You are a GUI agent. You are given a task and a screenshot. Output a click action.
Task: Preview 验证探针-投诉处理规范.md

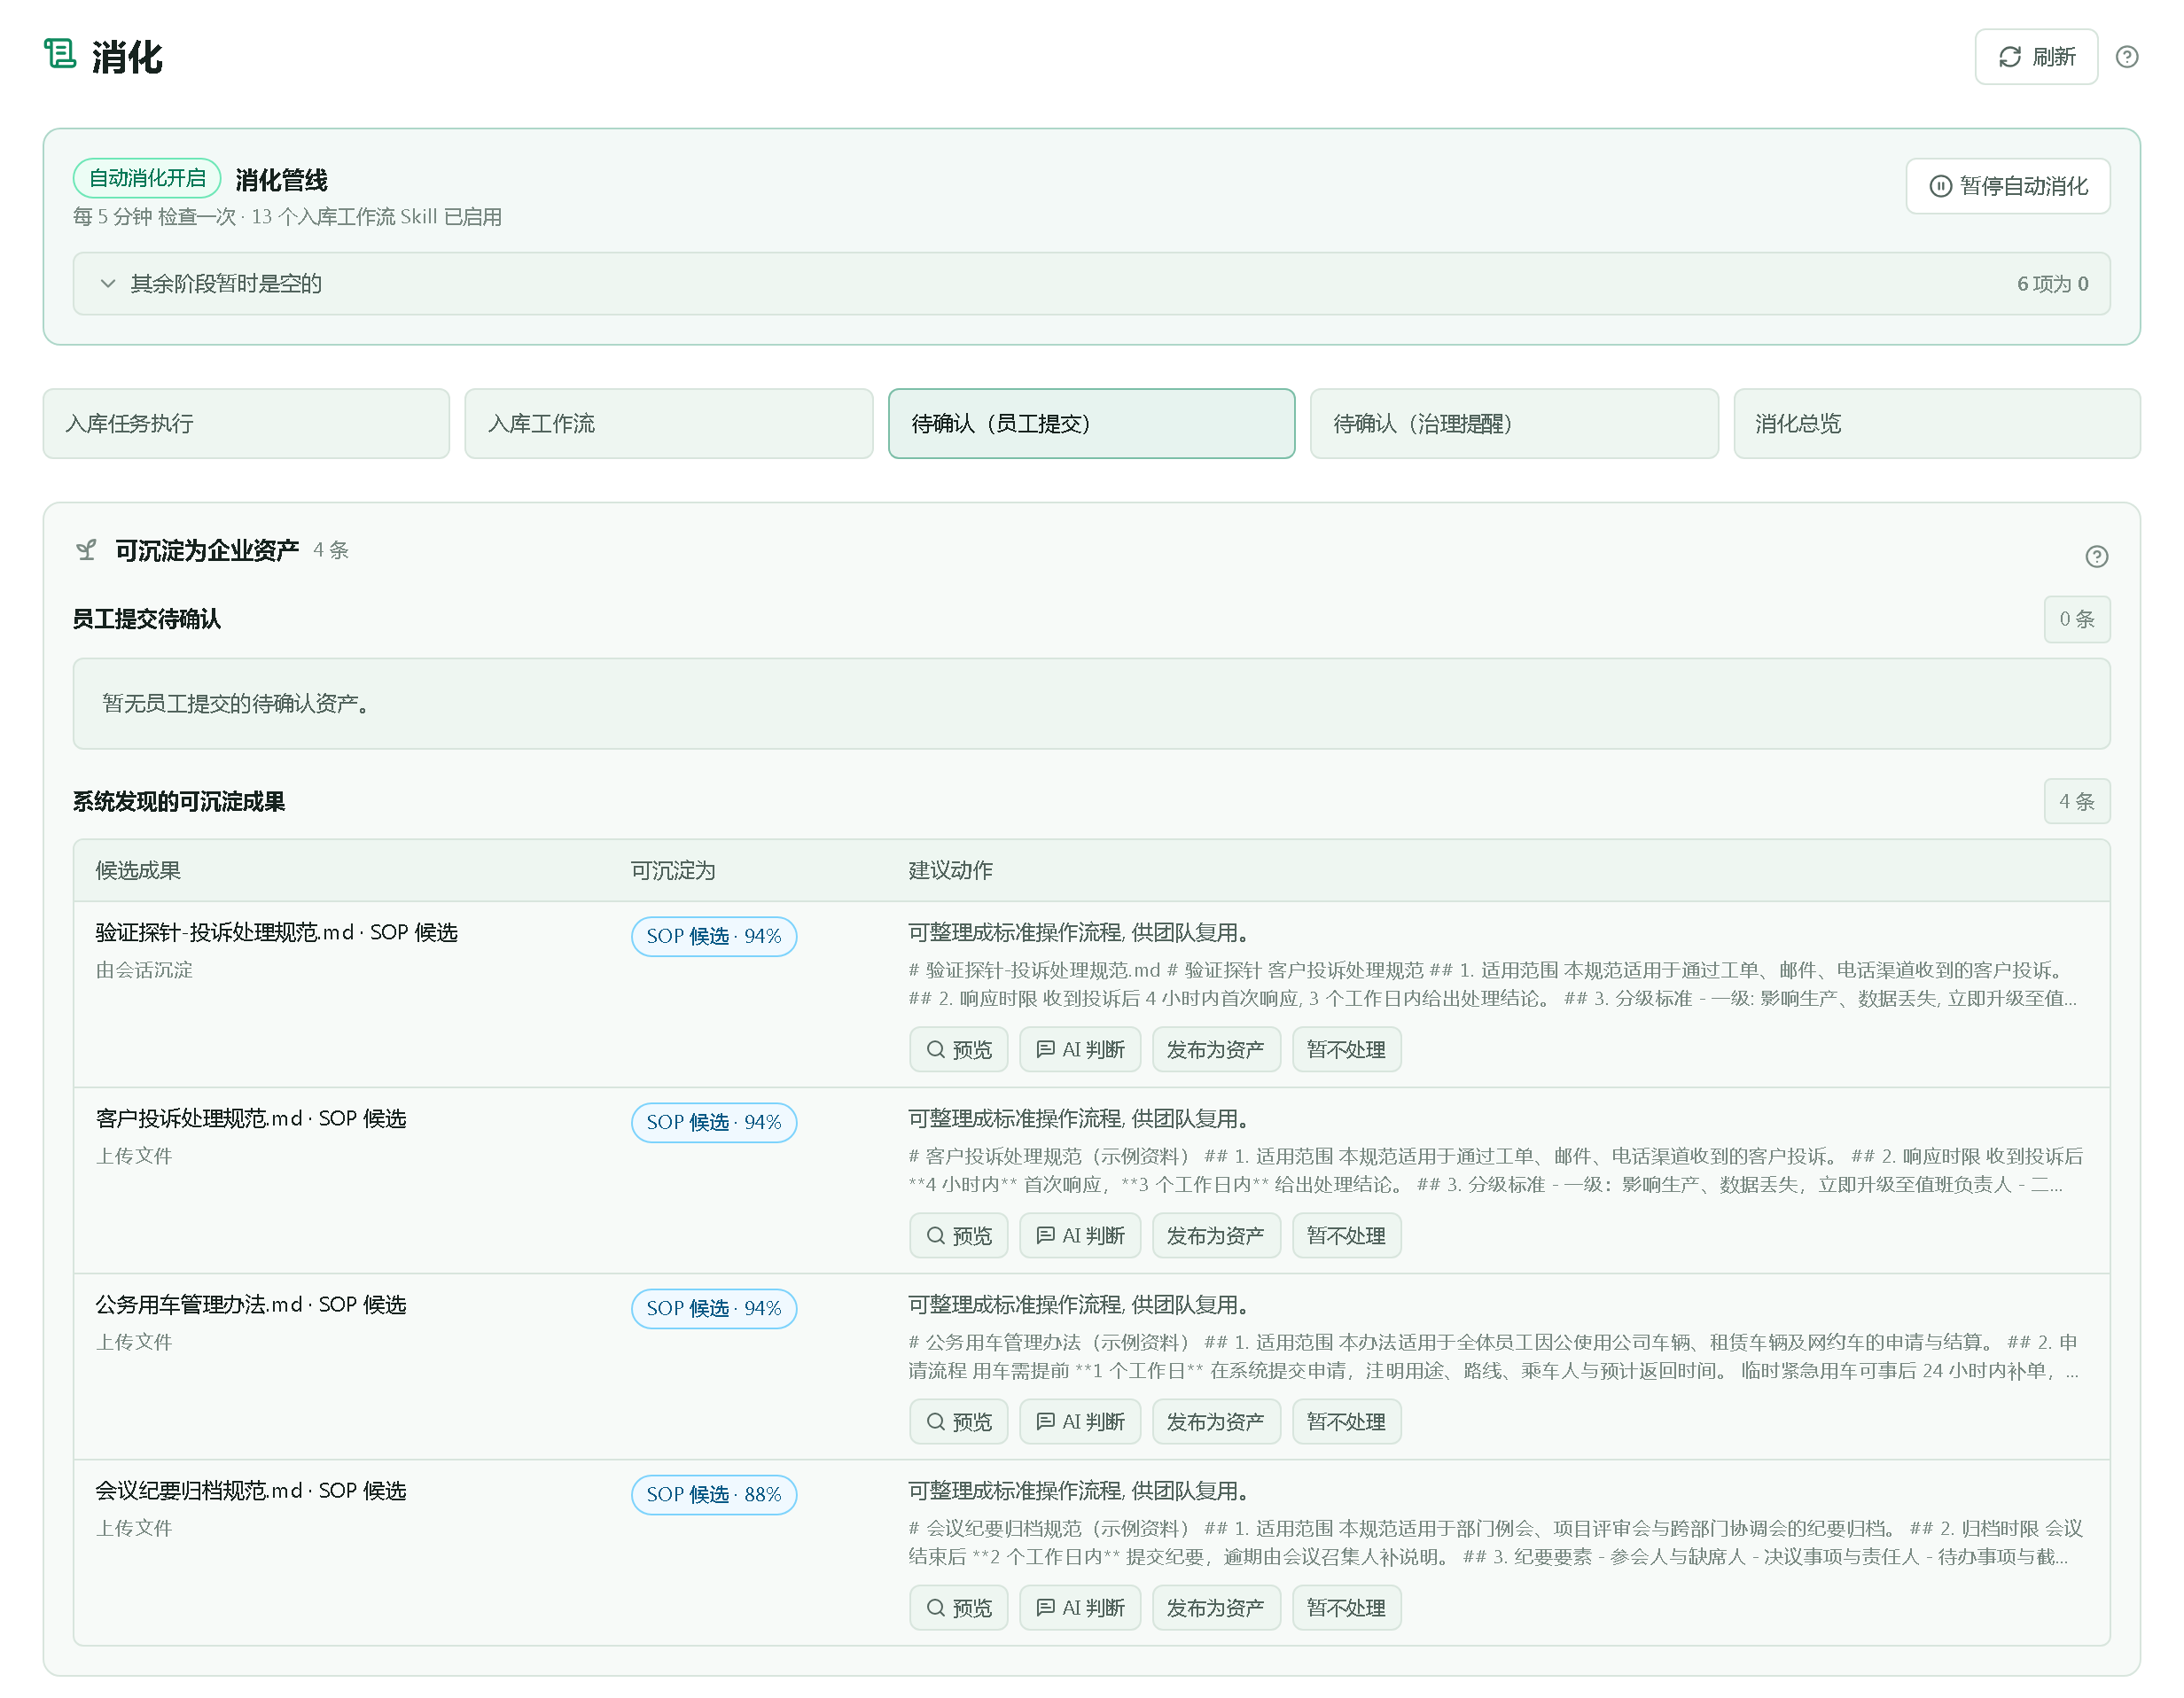tap(958, 1049)
